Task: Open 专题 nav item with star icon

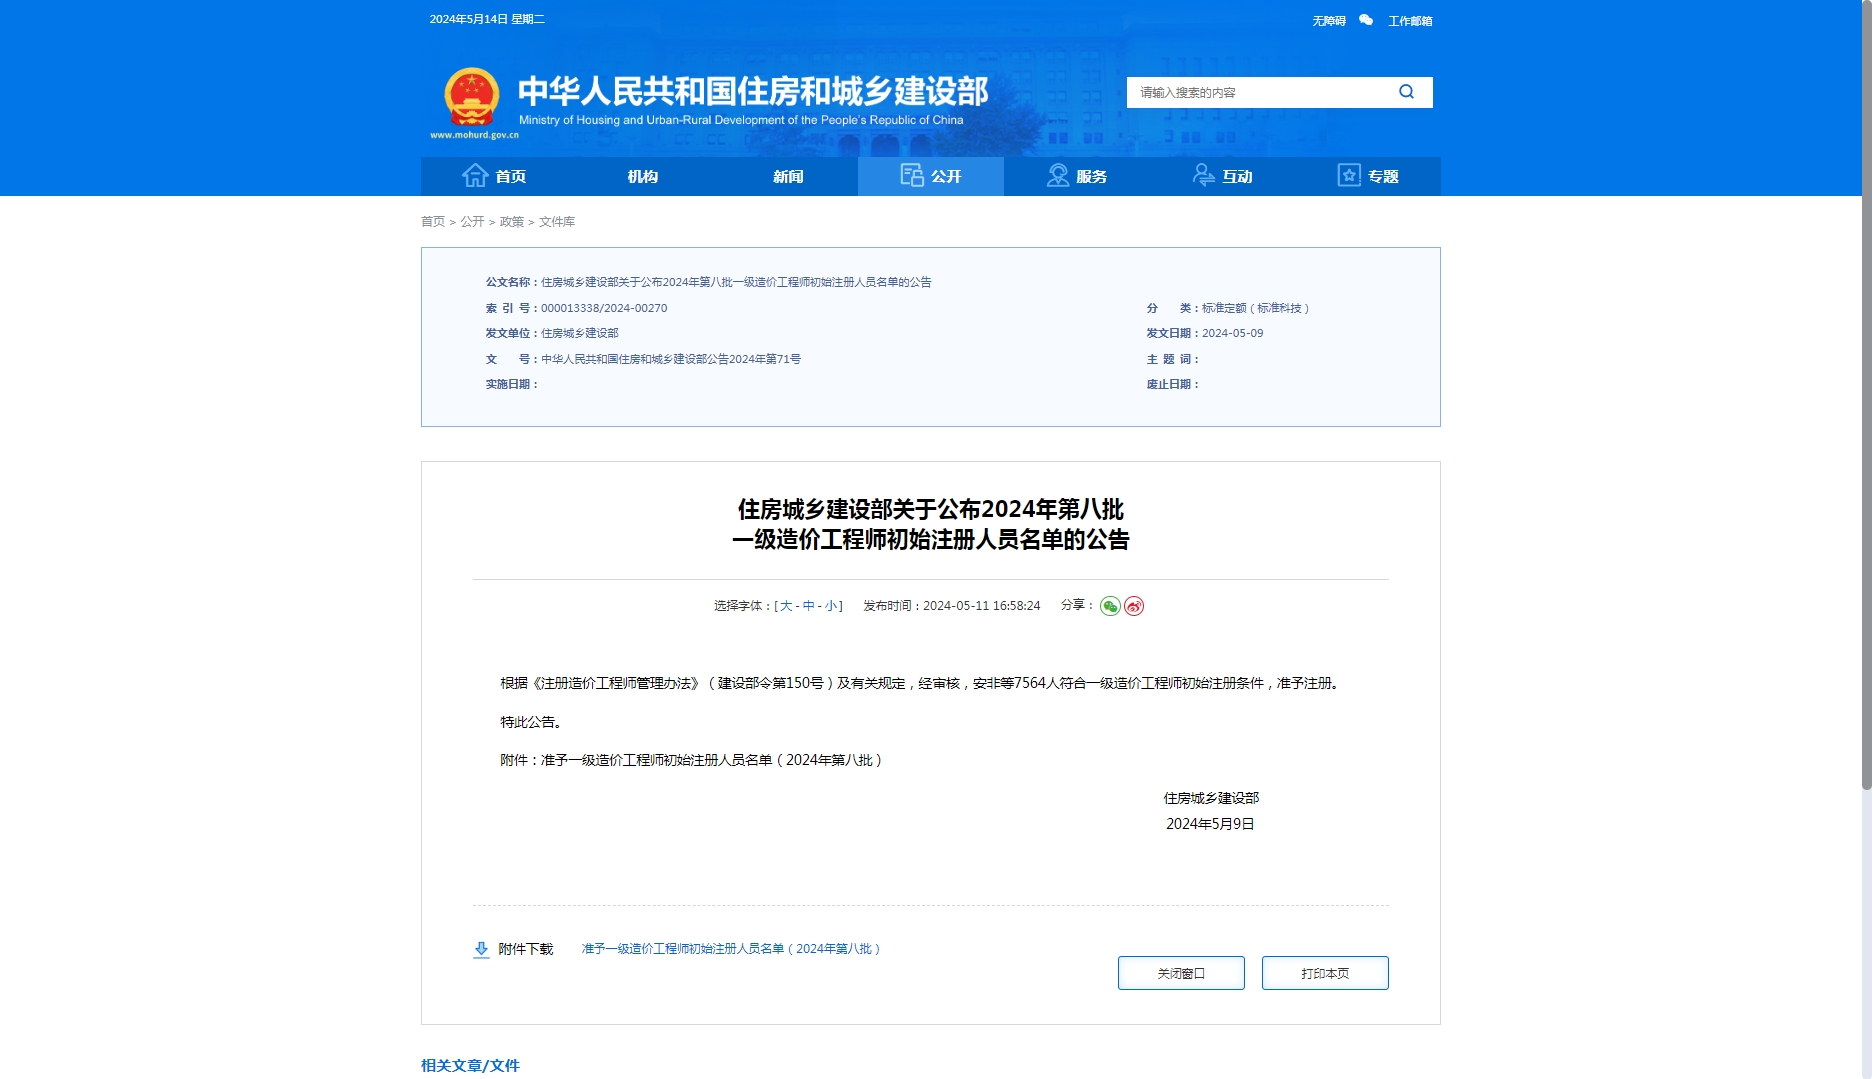Action: [x=1368, y=176]
